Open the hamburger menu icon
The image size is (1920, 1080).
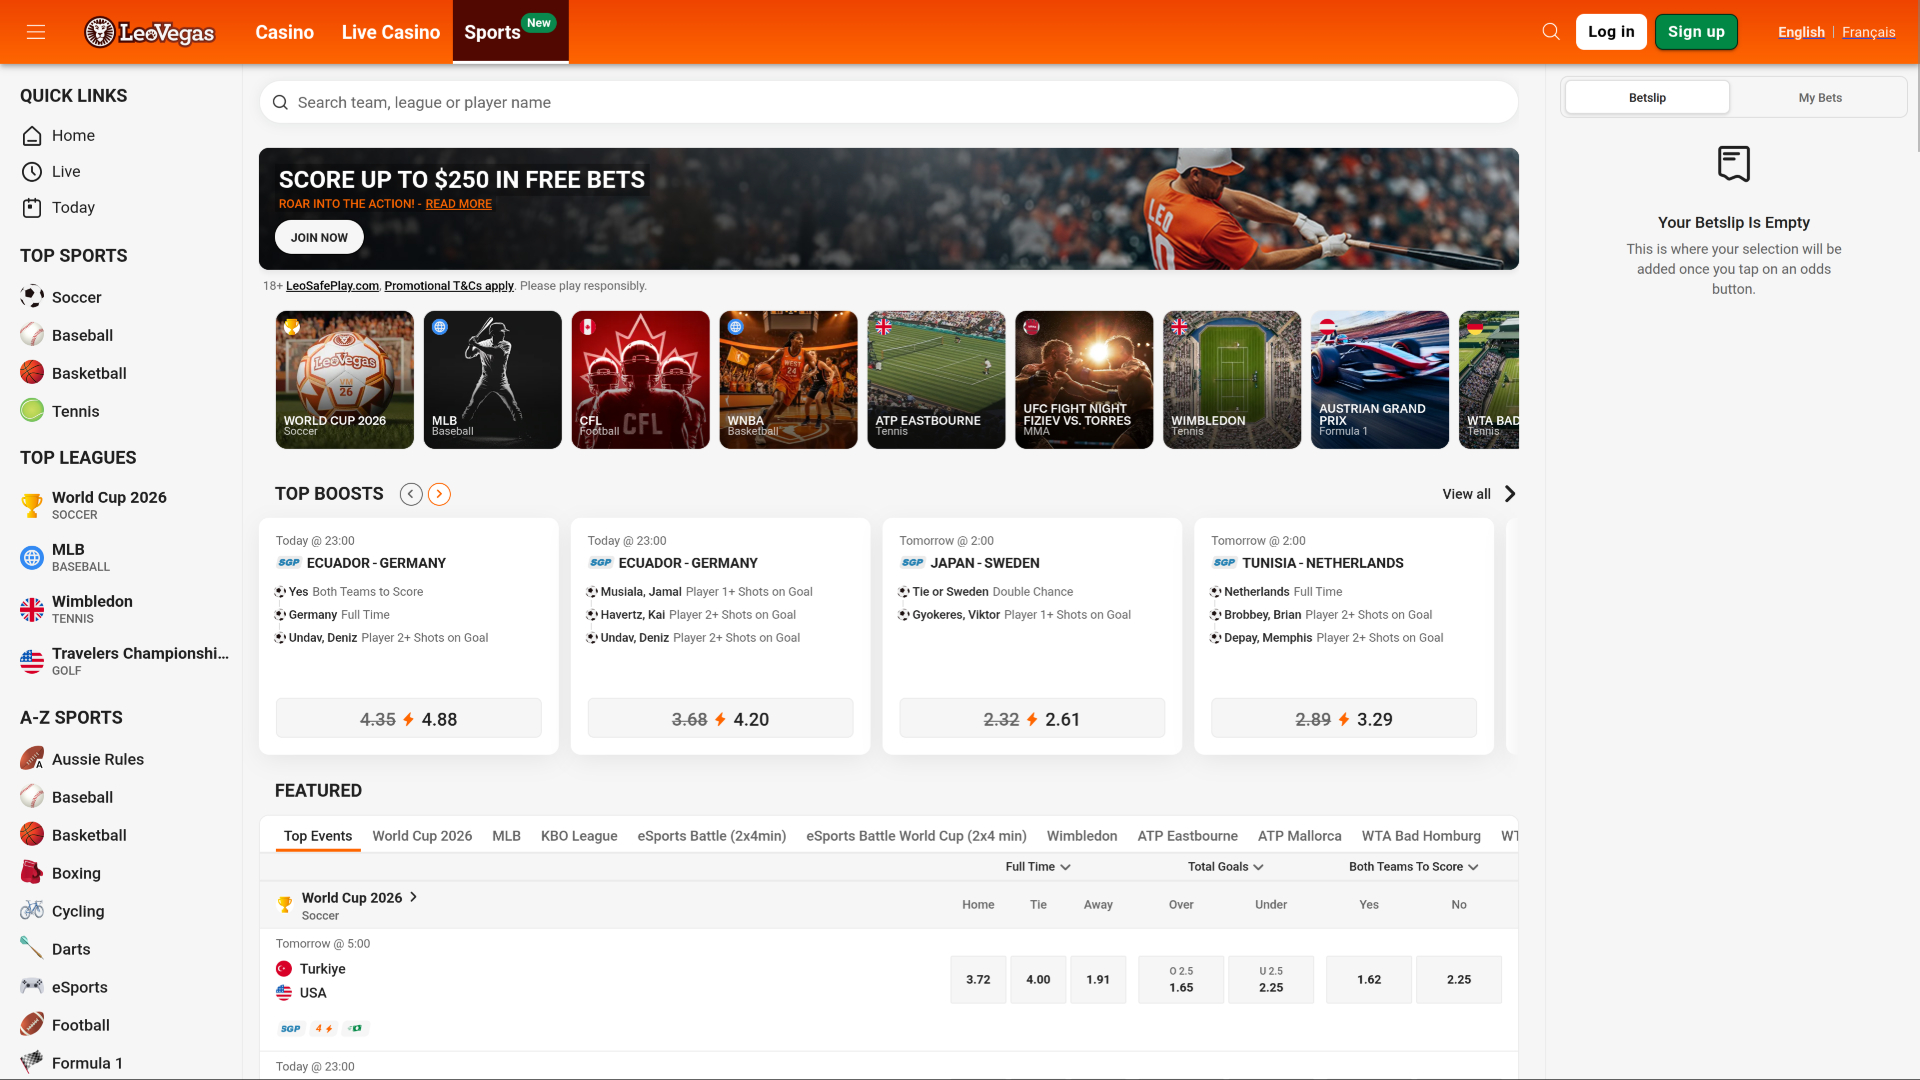click(36, 32)
